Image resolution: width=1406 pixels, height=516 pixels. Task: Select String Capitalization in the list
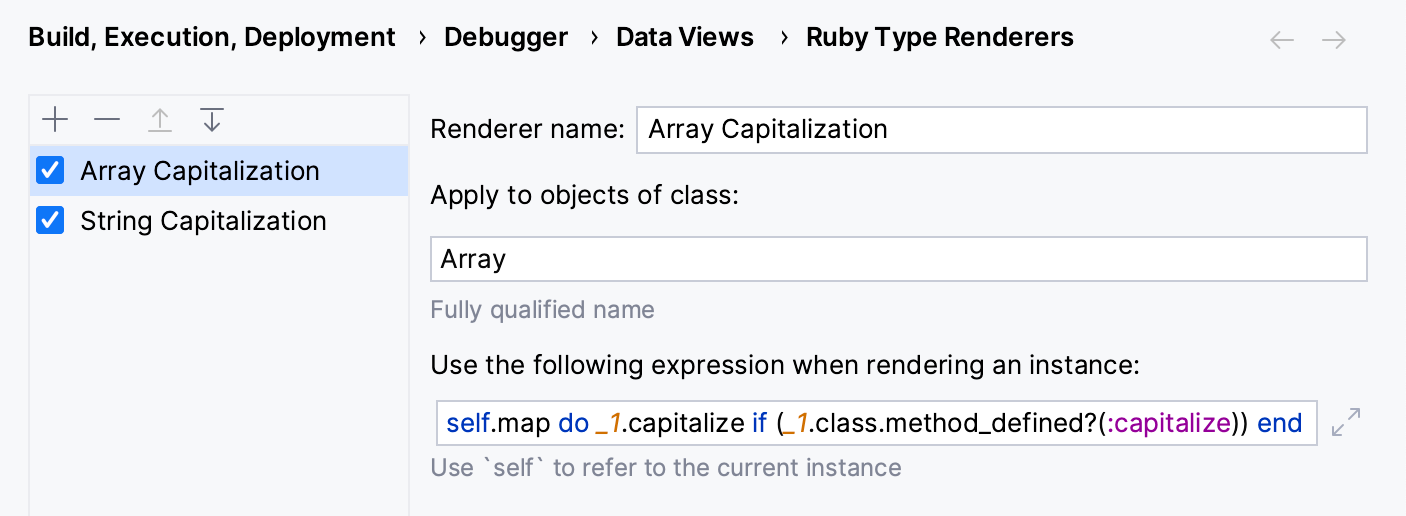(x=203, y=221)
